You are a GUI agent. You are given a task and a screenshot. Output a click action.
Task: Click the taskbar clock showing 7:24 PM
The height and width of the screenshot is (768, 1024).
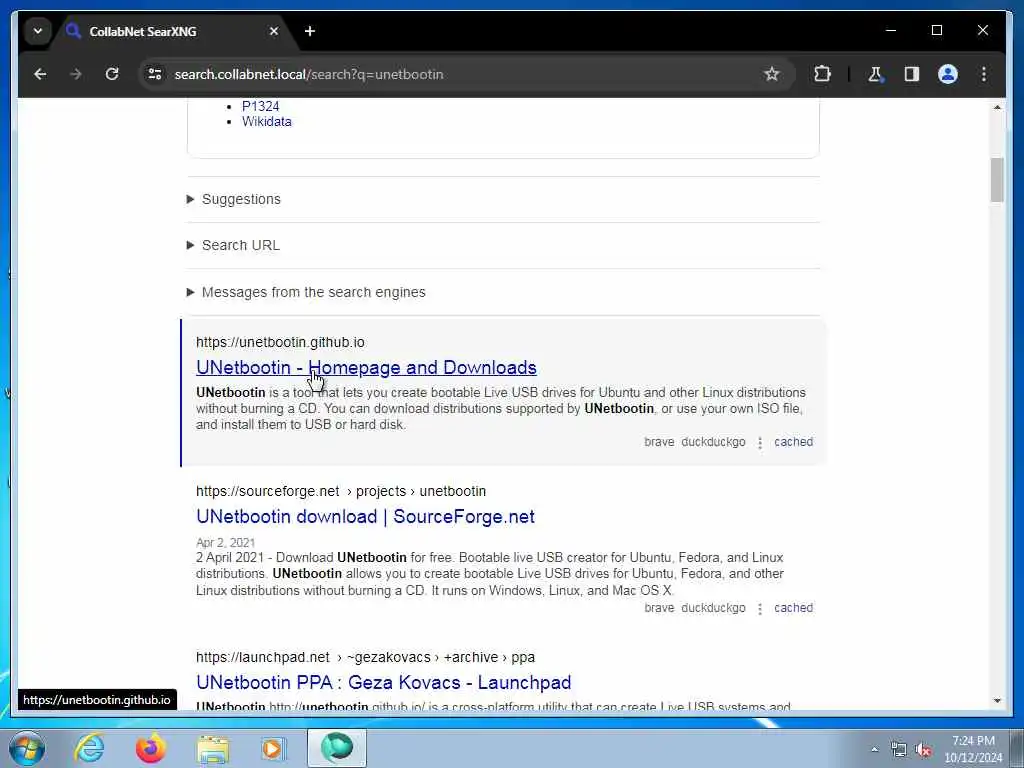click(x=973, y=748)
